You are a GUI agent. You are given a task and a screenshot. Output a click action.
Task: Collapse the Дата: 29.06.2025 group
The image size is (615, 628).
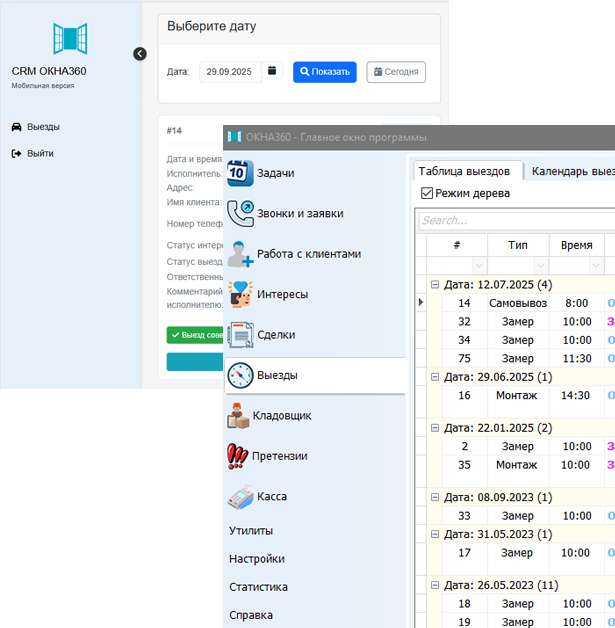click(x=435, y=377)
